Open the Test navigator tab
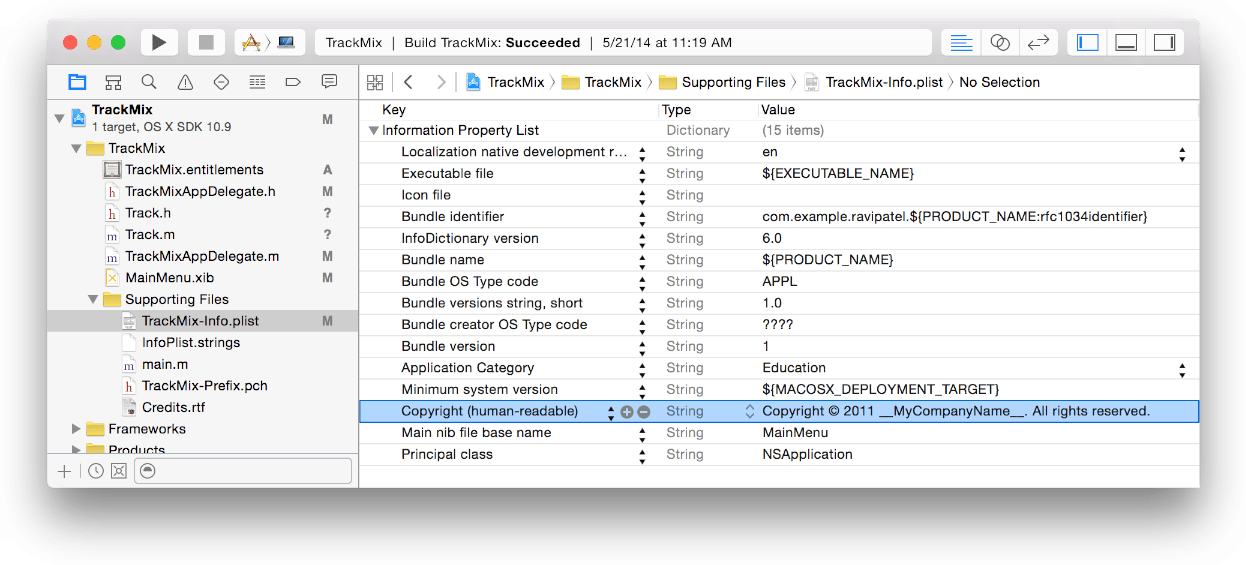 pos(221,82)
